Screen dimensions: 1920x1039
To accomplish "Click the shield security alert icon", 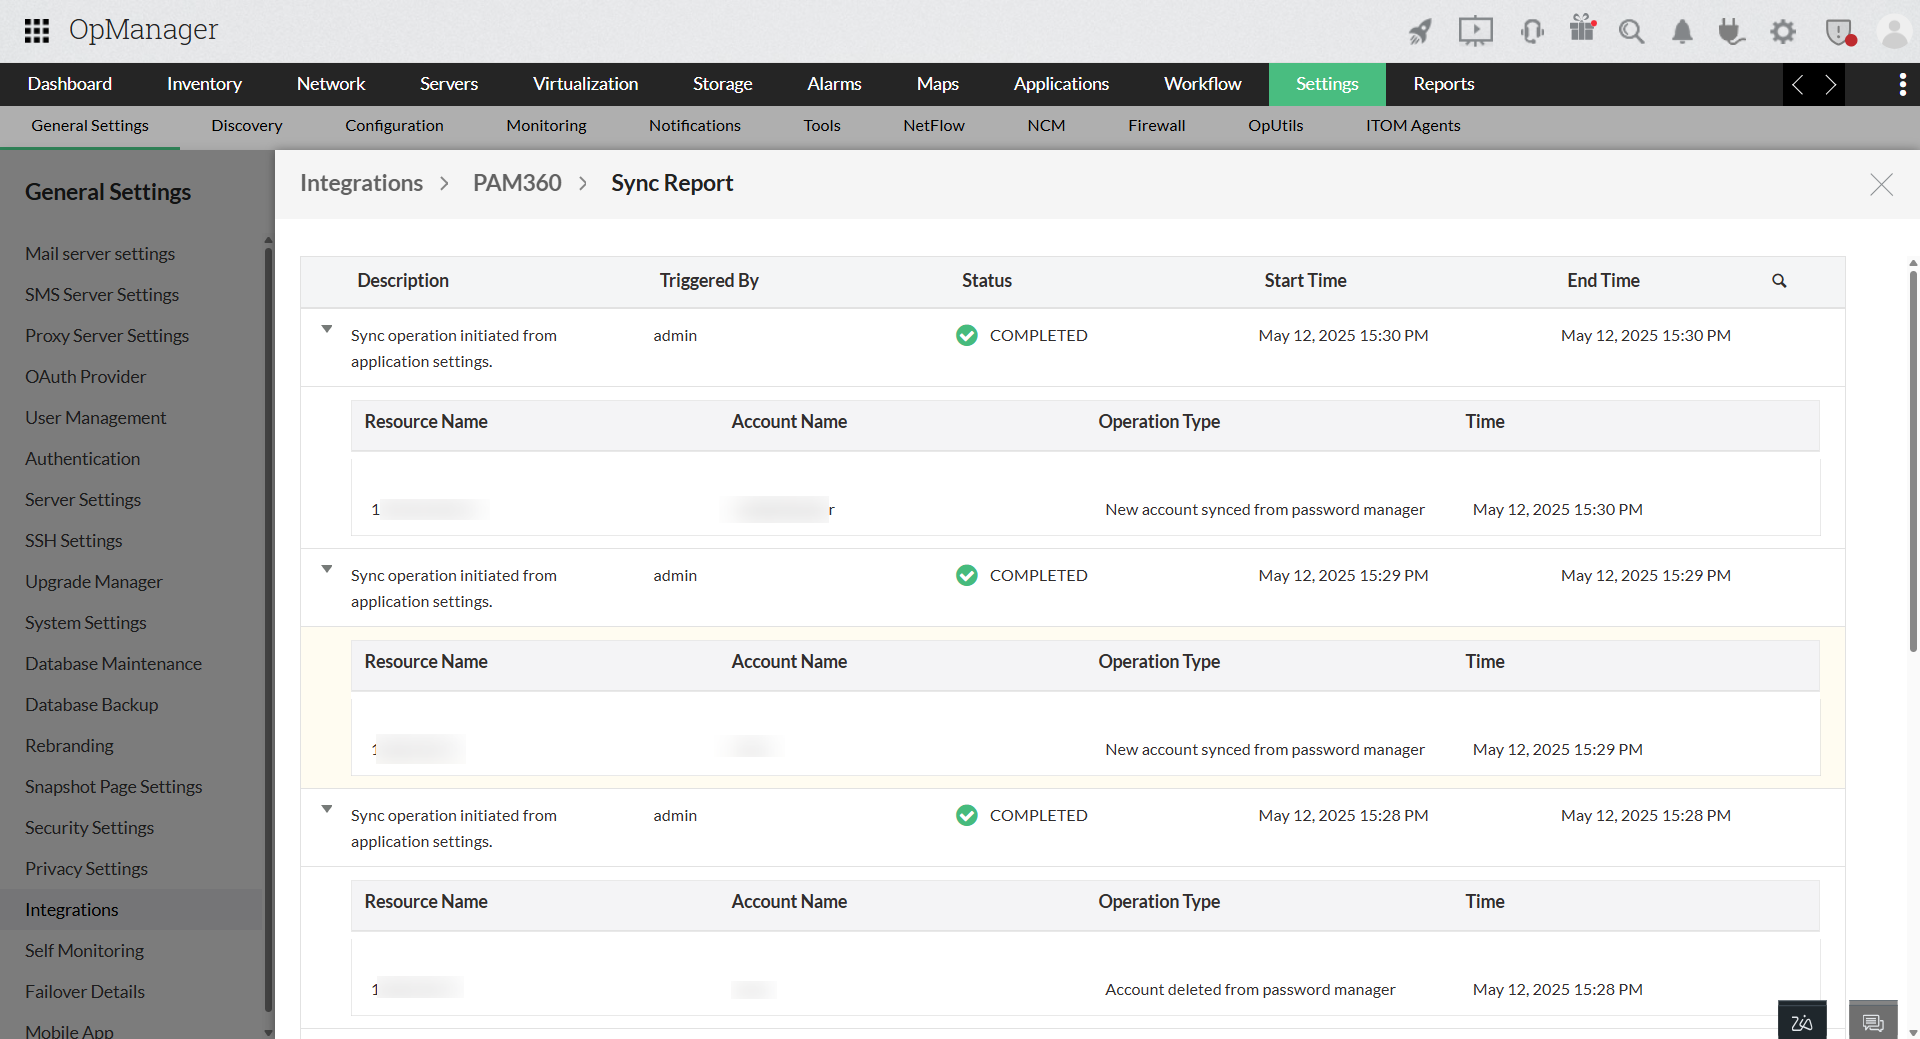I will coord(1840,32).
